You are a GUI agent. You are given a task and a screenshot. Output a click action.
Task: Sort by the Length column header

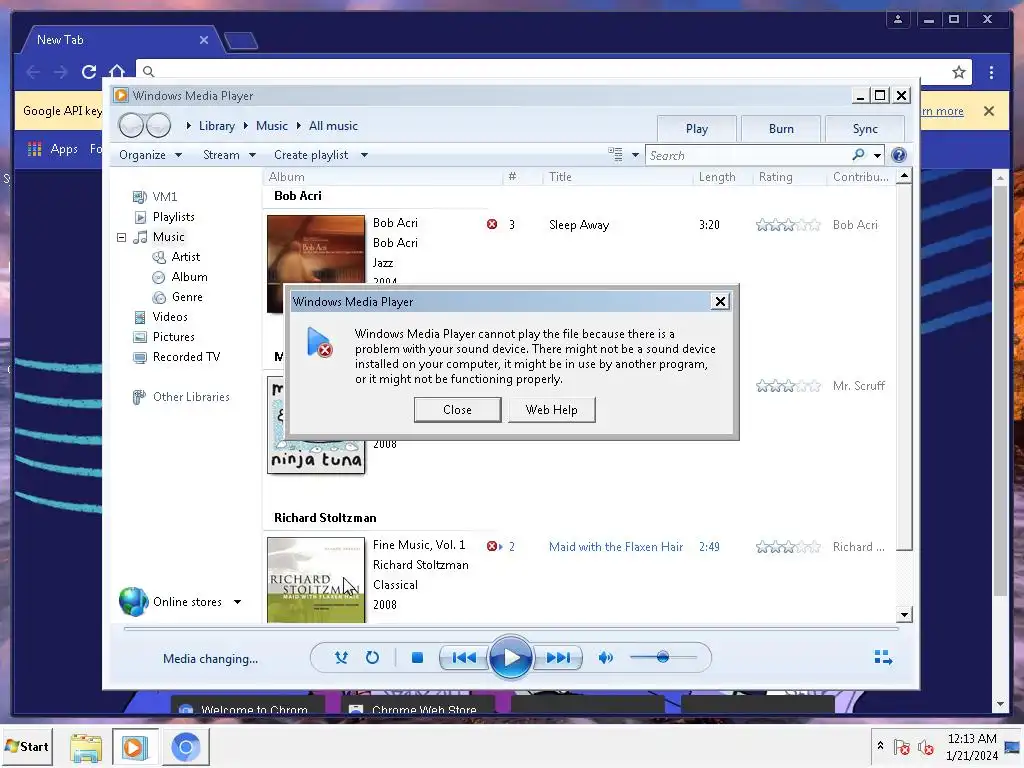pyautogui.click(x=716, y=177)
